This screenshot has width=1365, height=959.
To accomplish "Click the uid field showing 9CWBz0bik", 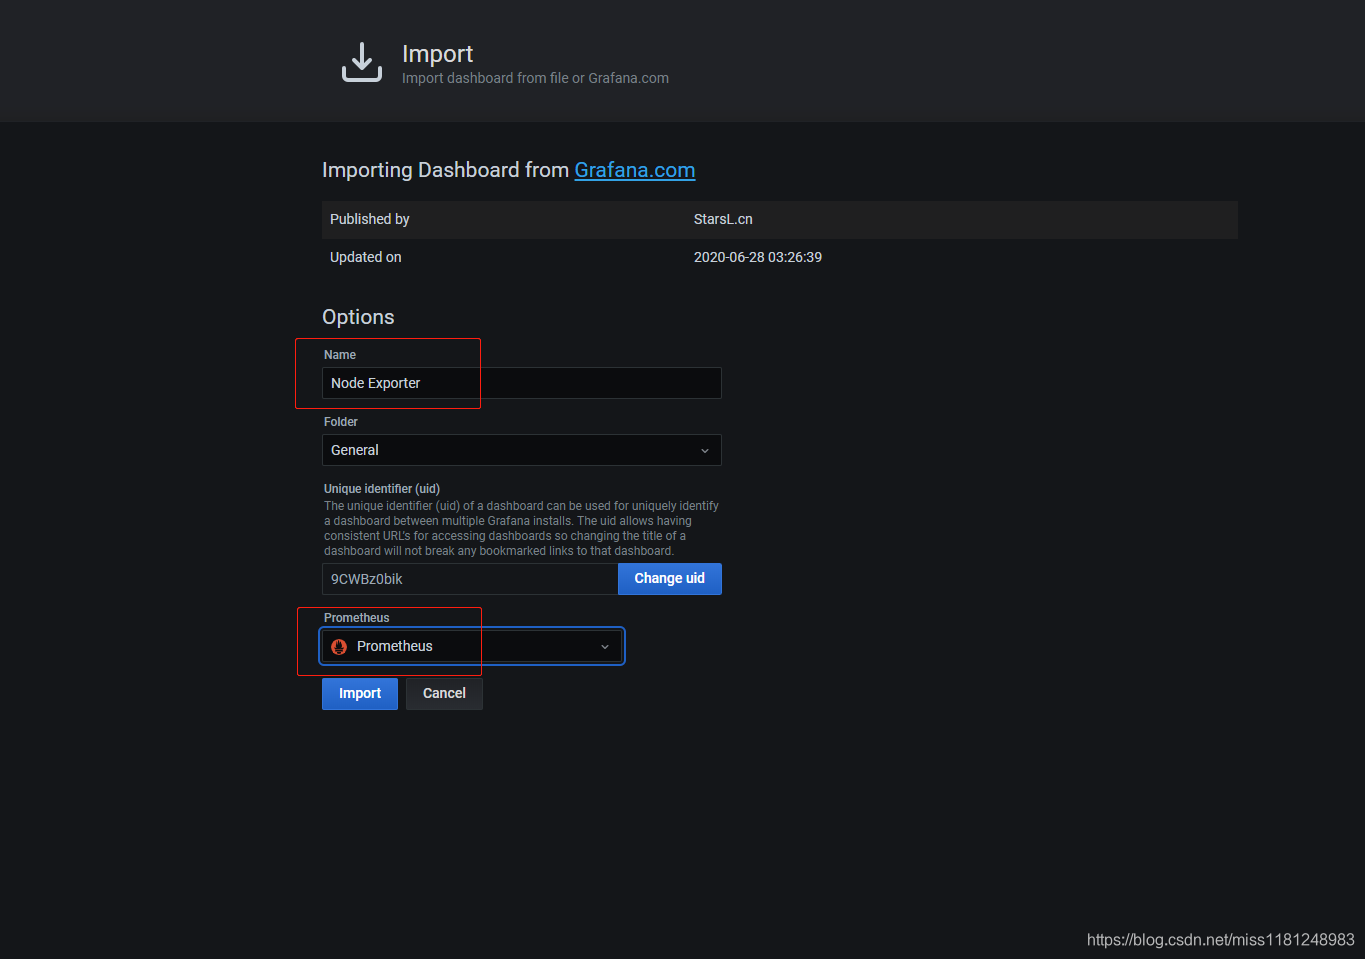I will 470,579.
